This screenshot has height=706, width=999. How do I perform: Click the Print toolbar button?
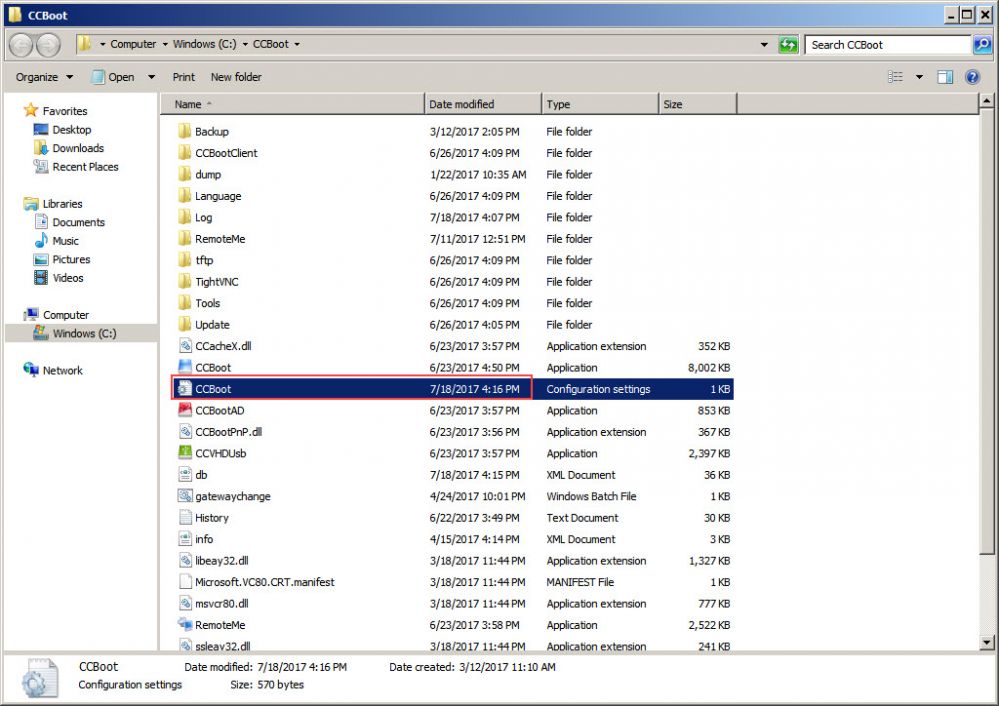(184, 77)
